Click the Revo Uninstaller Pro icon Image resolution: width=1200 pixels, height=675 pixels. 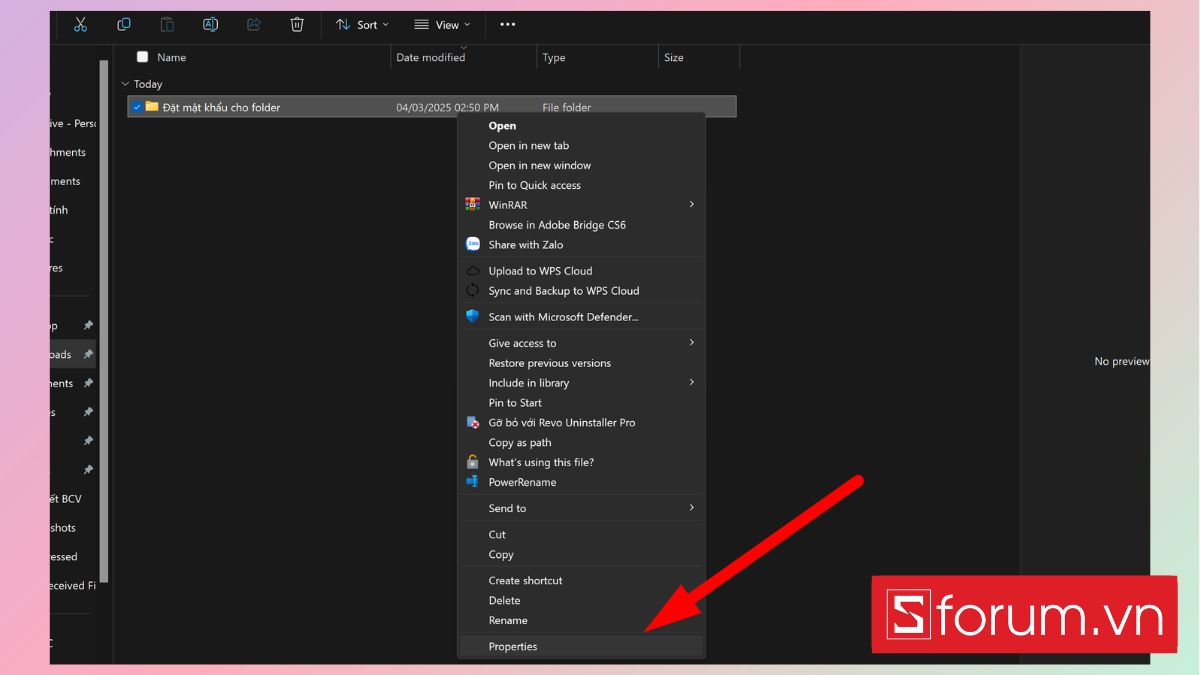point(473,422)
